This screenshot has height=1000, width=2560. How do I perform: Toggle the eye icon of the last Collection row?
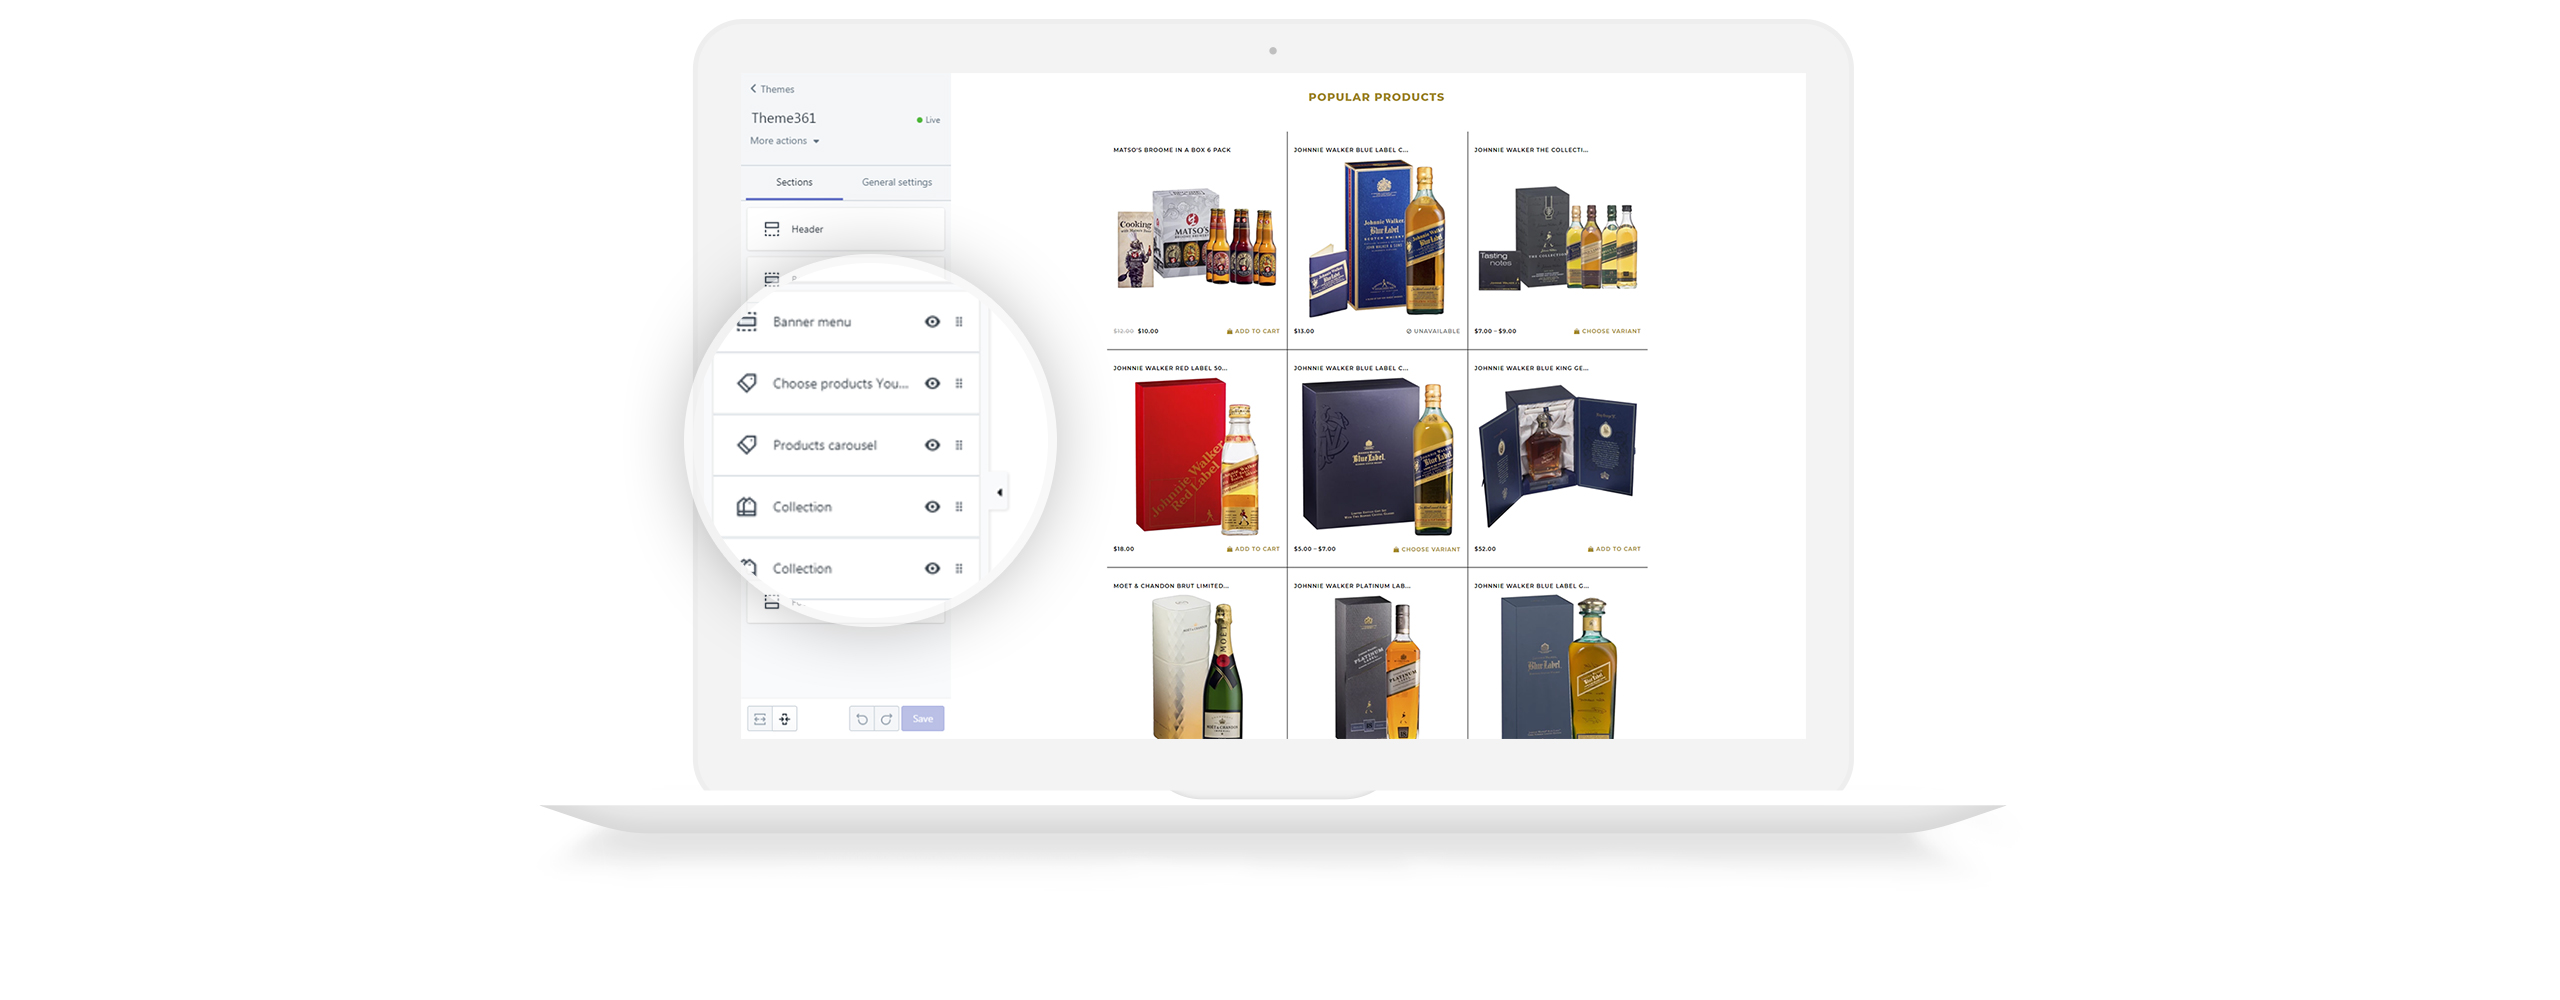point(932,569)
